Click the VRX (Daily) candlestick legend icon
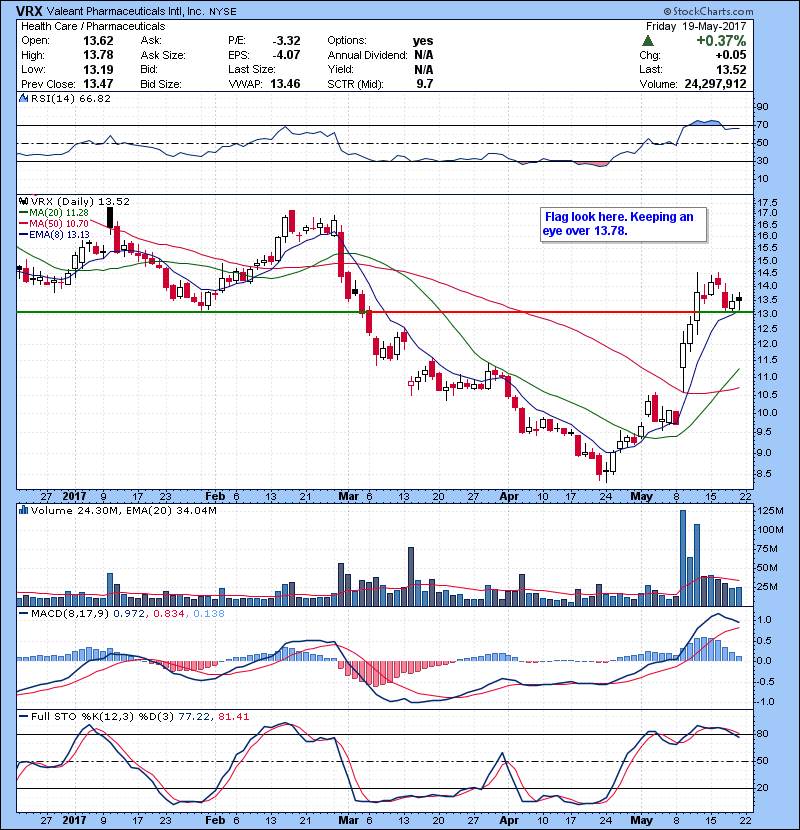This screenshot has width=800, height=830. [23, 201]
